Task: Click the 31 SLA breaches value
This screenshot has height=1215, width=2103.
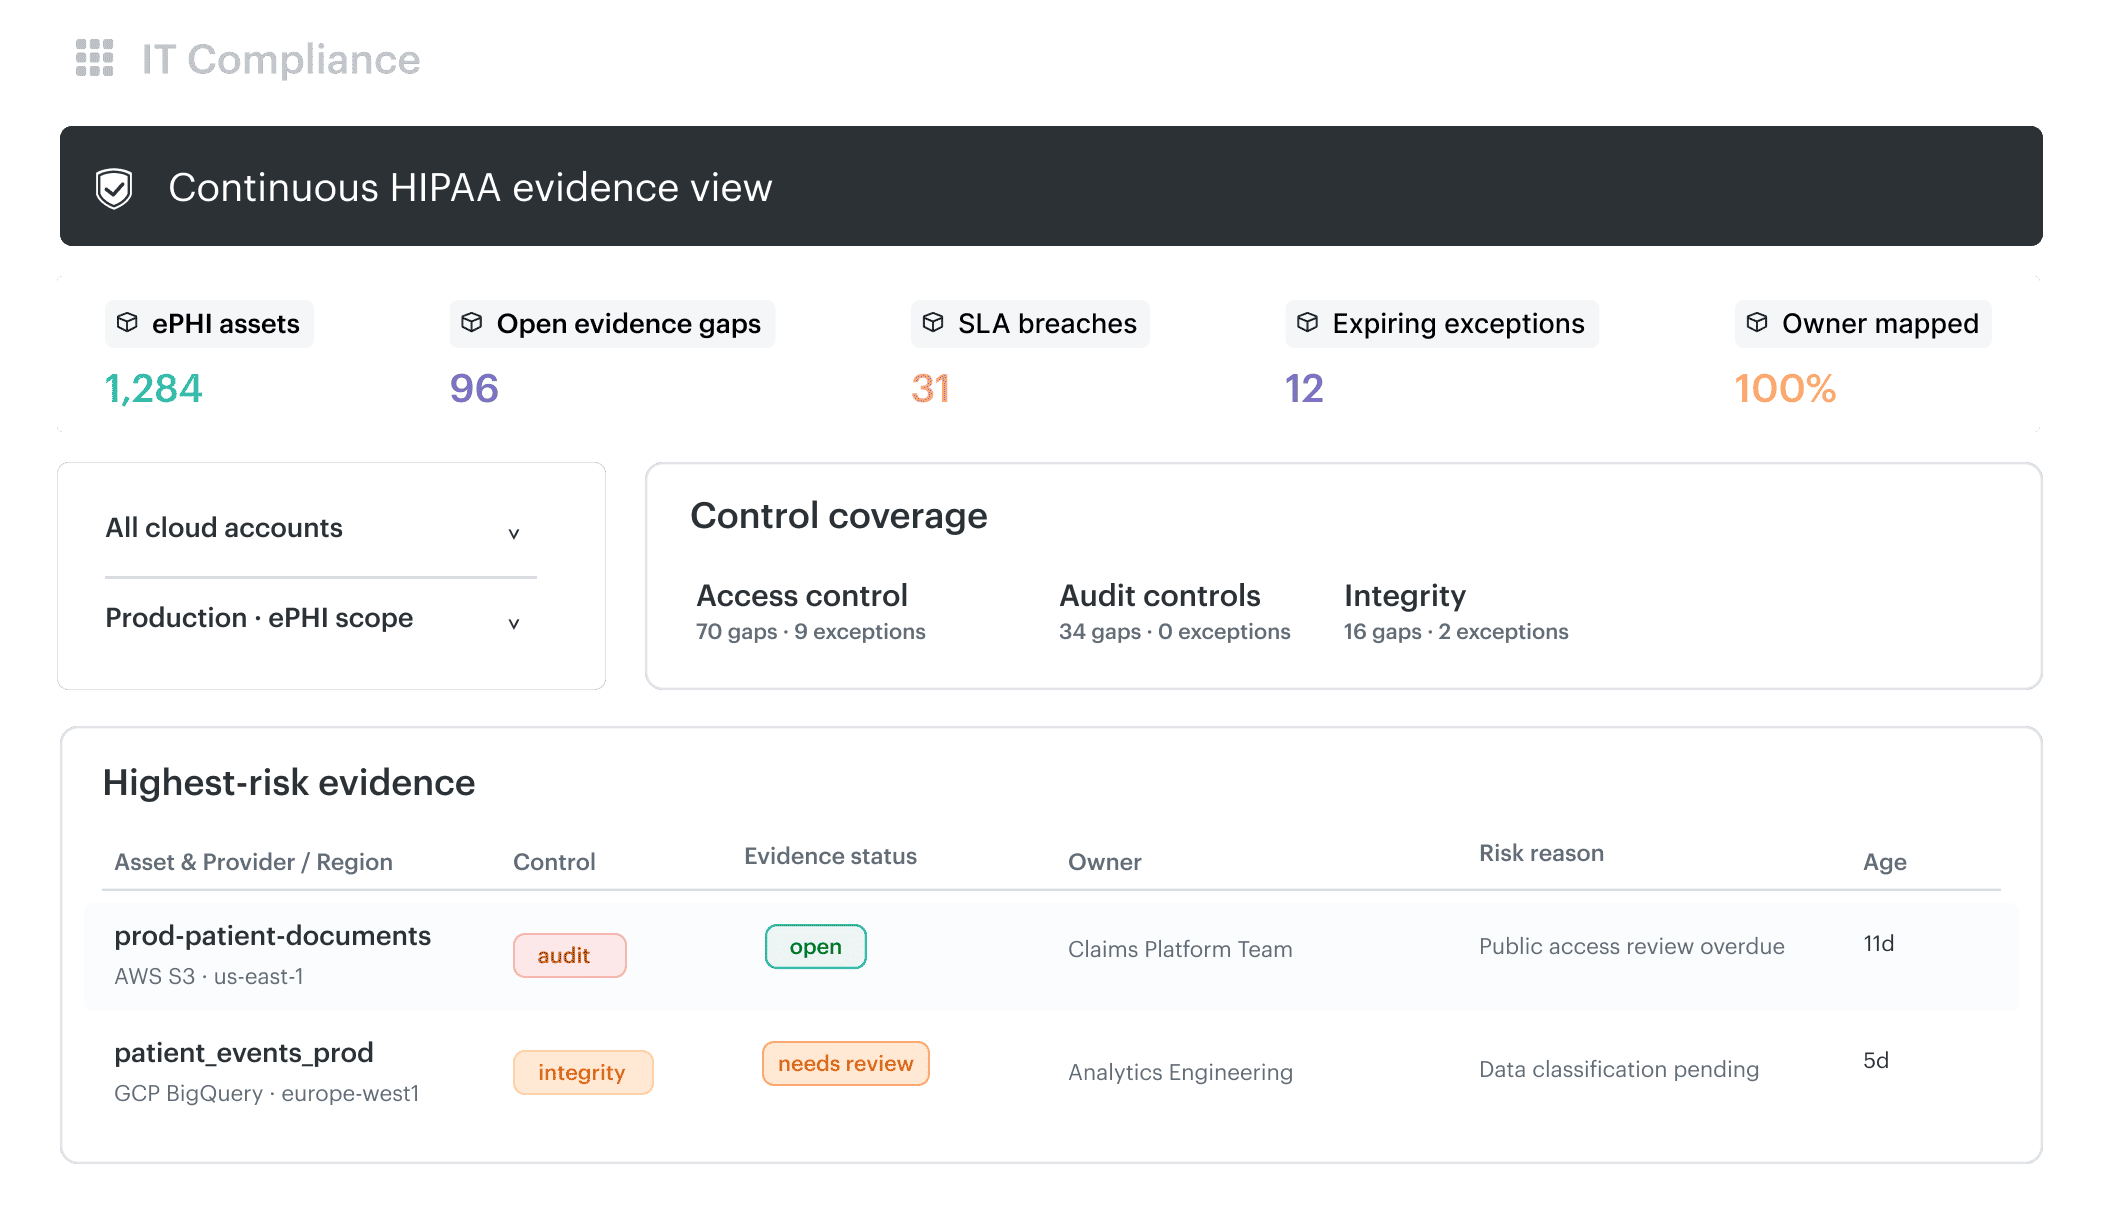Action: pyautogui.click(x=931, y=389)
